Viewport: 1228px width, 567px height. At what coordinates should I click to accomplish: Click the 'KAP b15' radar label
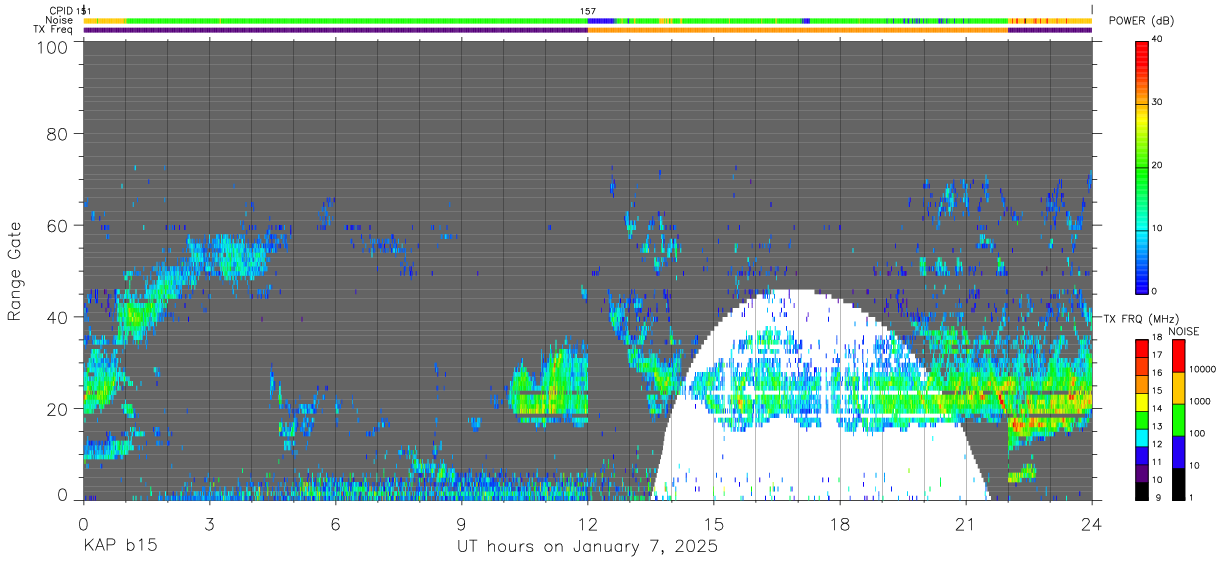tap(120, 547)
